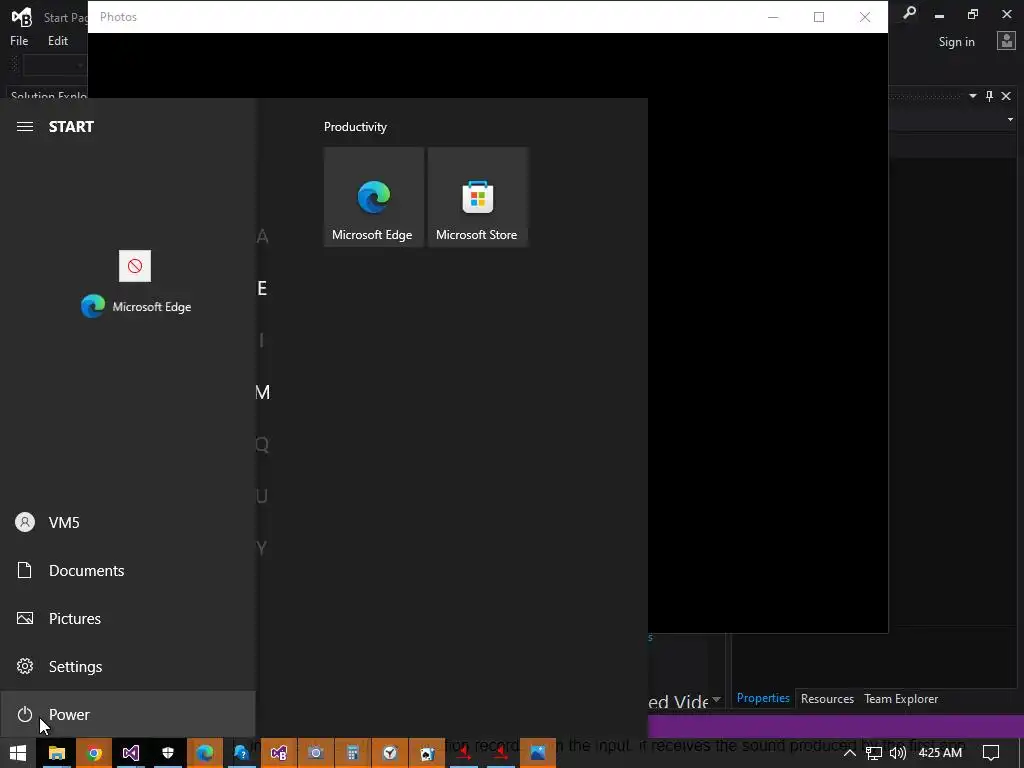
Task: Open Settings from the Start menu
Action: pos(127,666)
